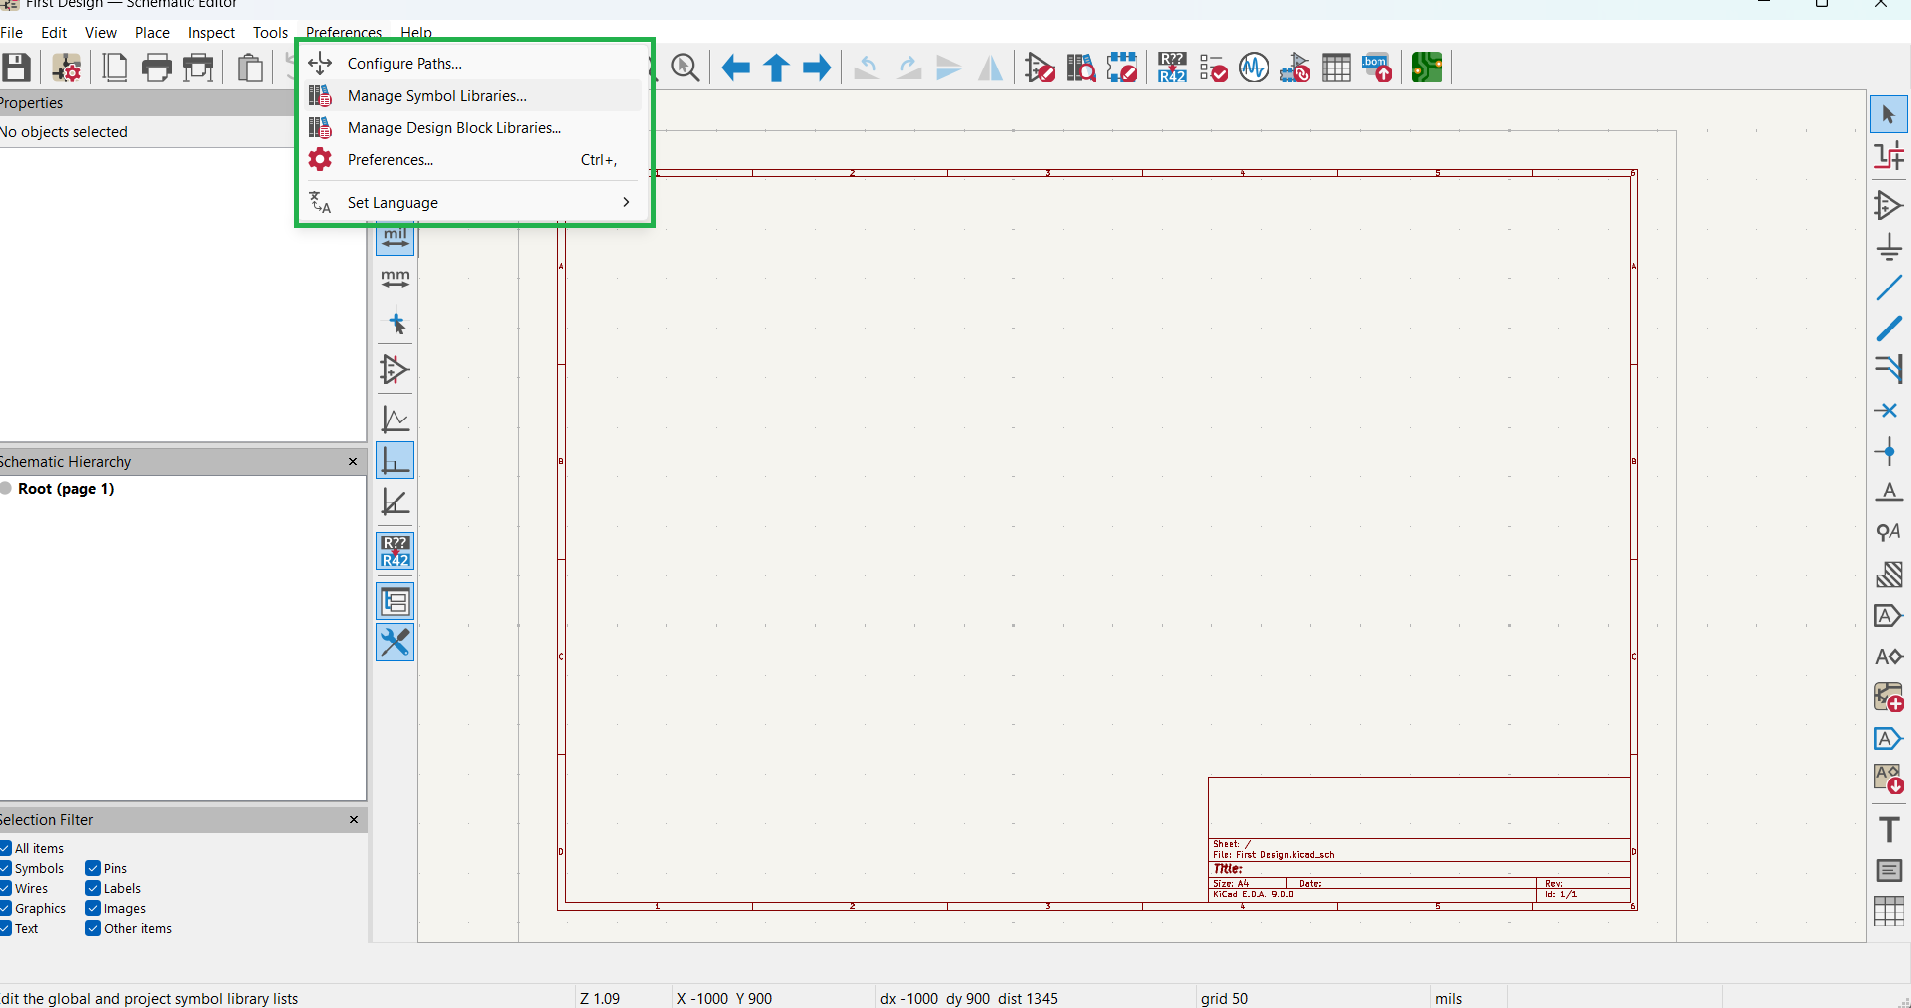Screen dimensions: 1911x1008
Task: Choose the Place Power Symbol tool
Action: click(x=1889, y=247)
